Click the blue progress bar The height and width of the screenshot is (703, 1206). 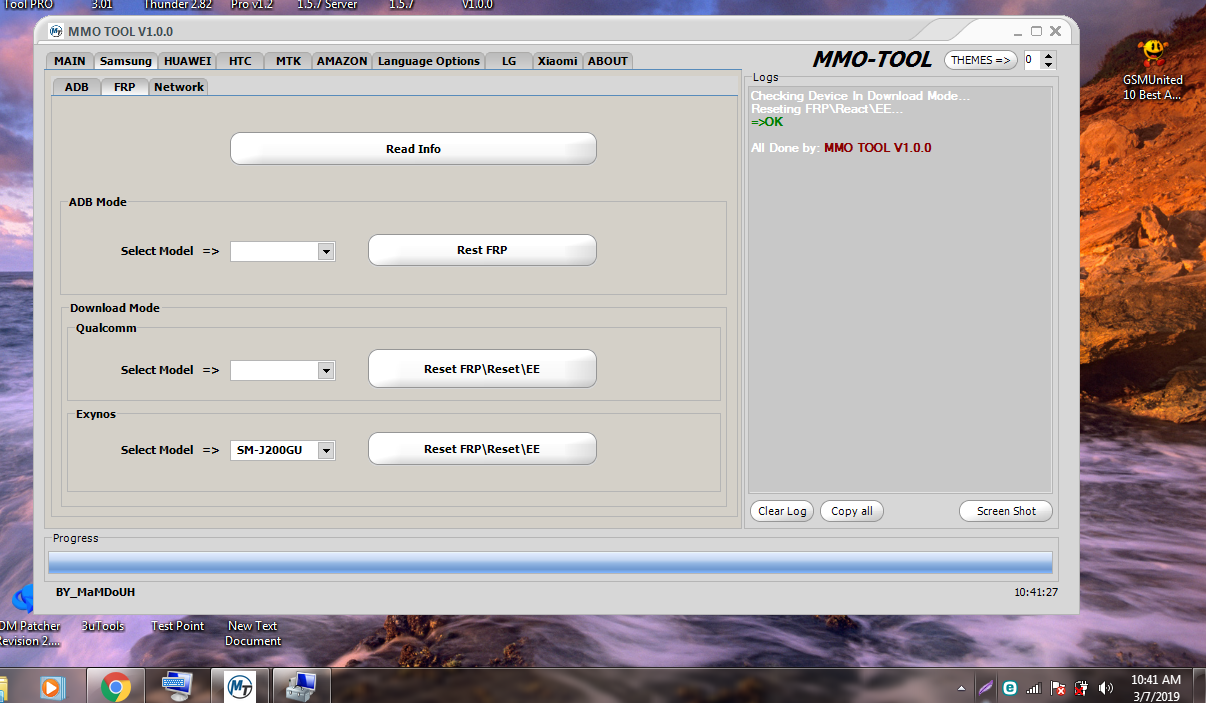pyautogui.click(x=550, y=562)
